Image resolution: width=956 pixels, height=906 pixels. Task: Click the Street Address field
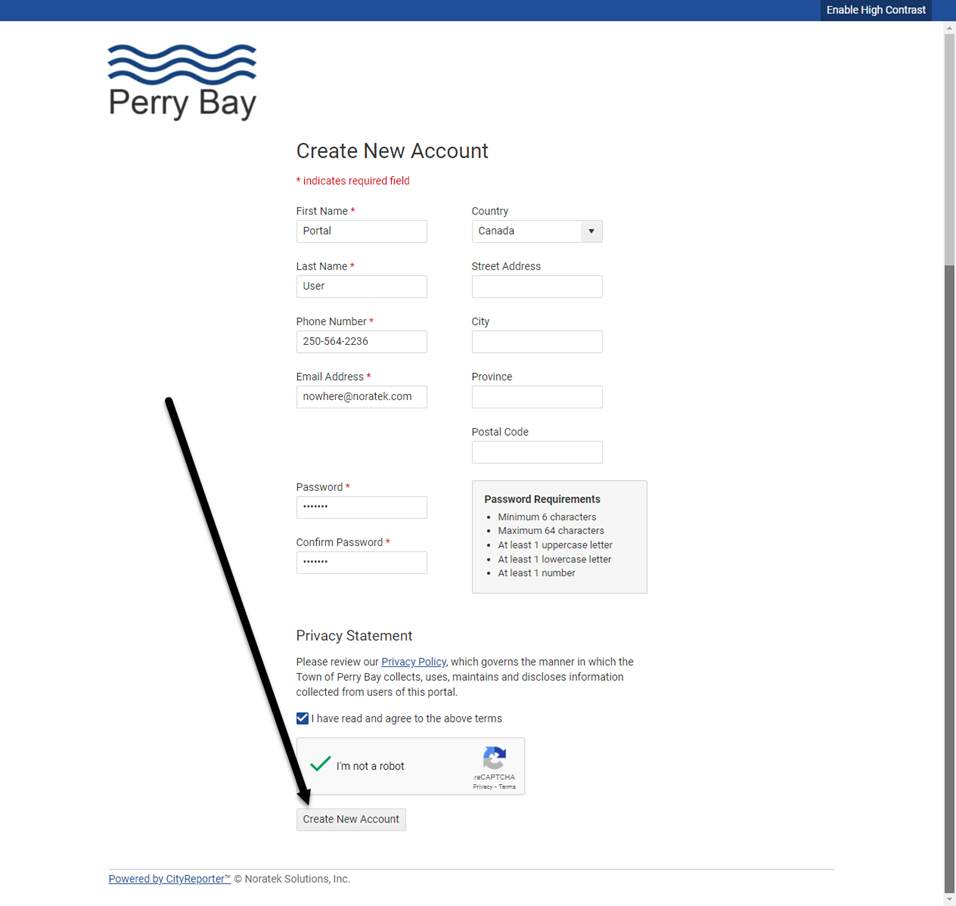click(537, 286)
